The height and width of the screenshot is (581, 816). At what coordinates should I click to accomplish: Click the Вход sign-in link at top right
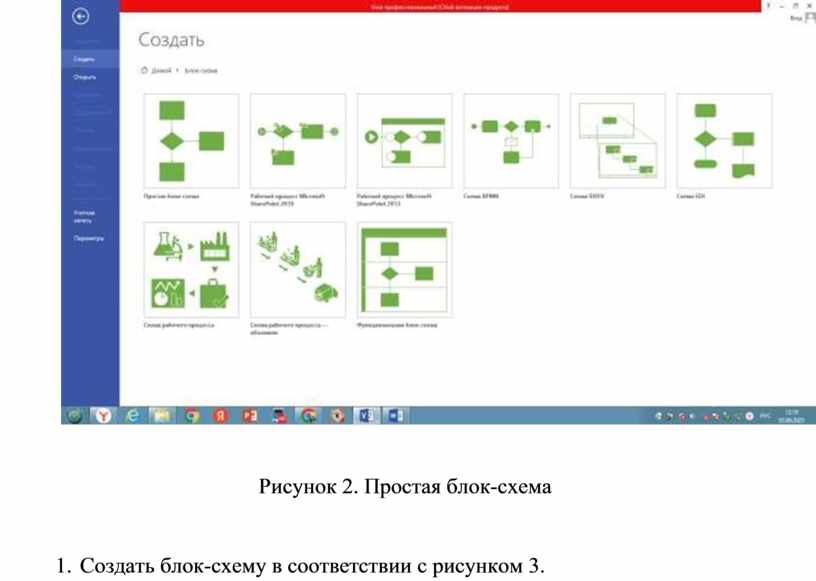click(795, 18)
